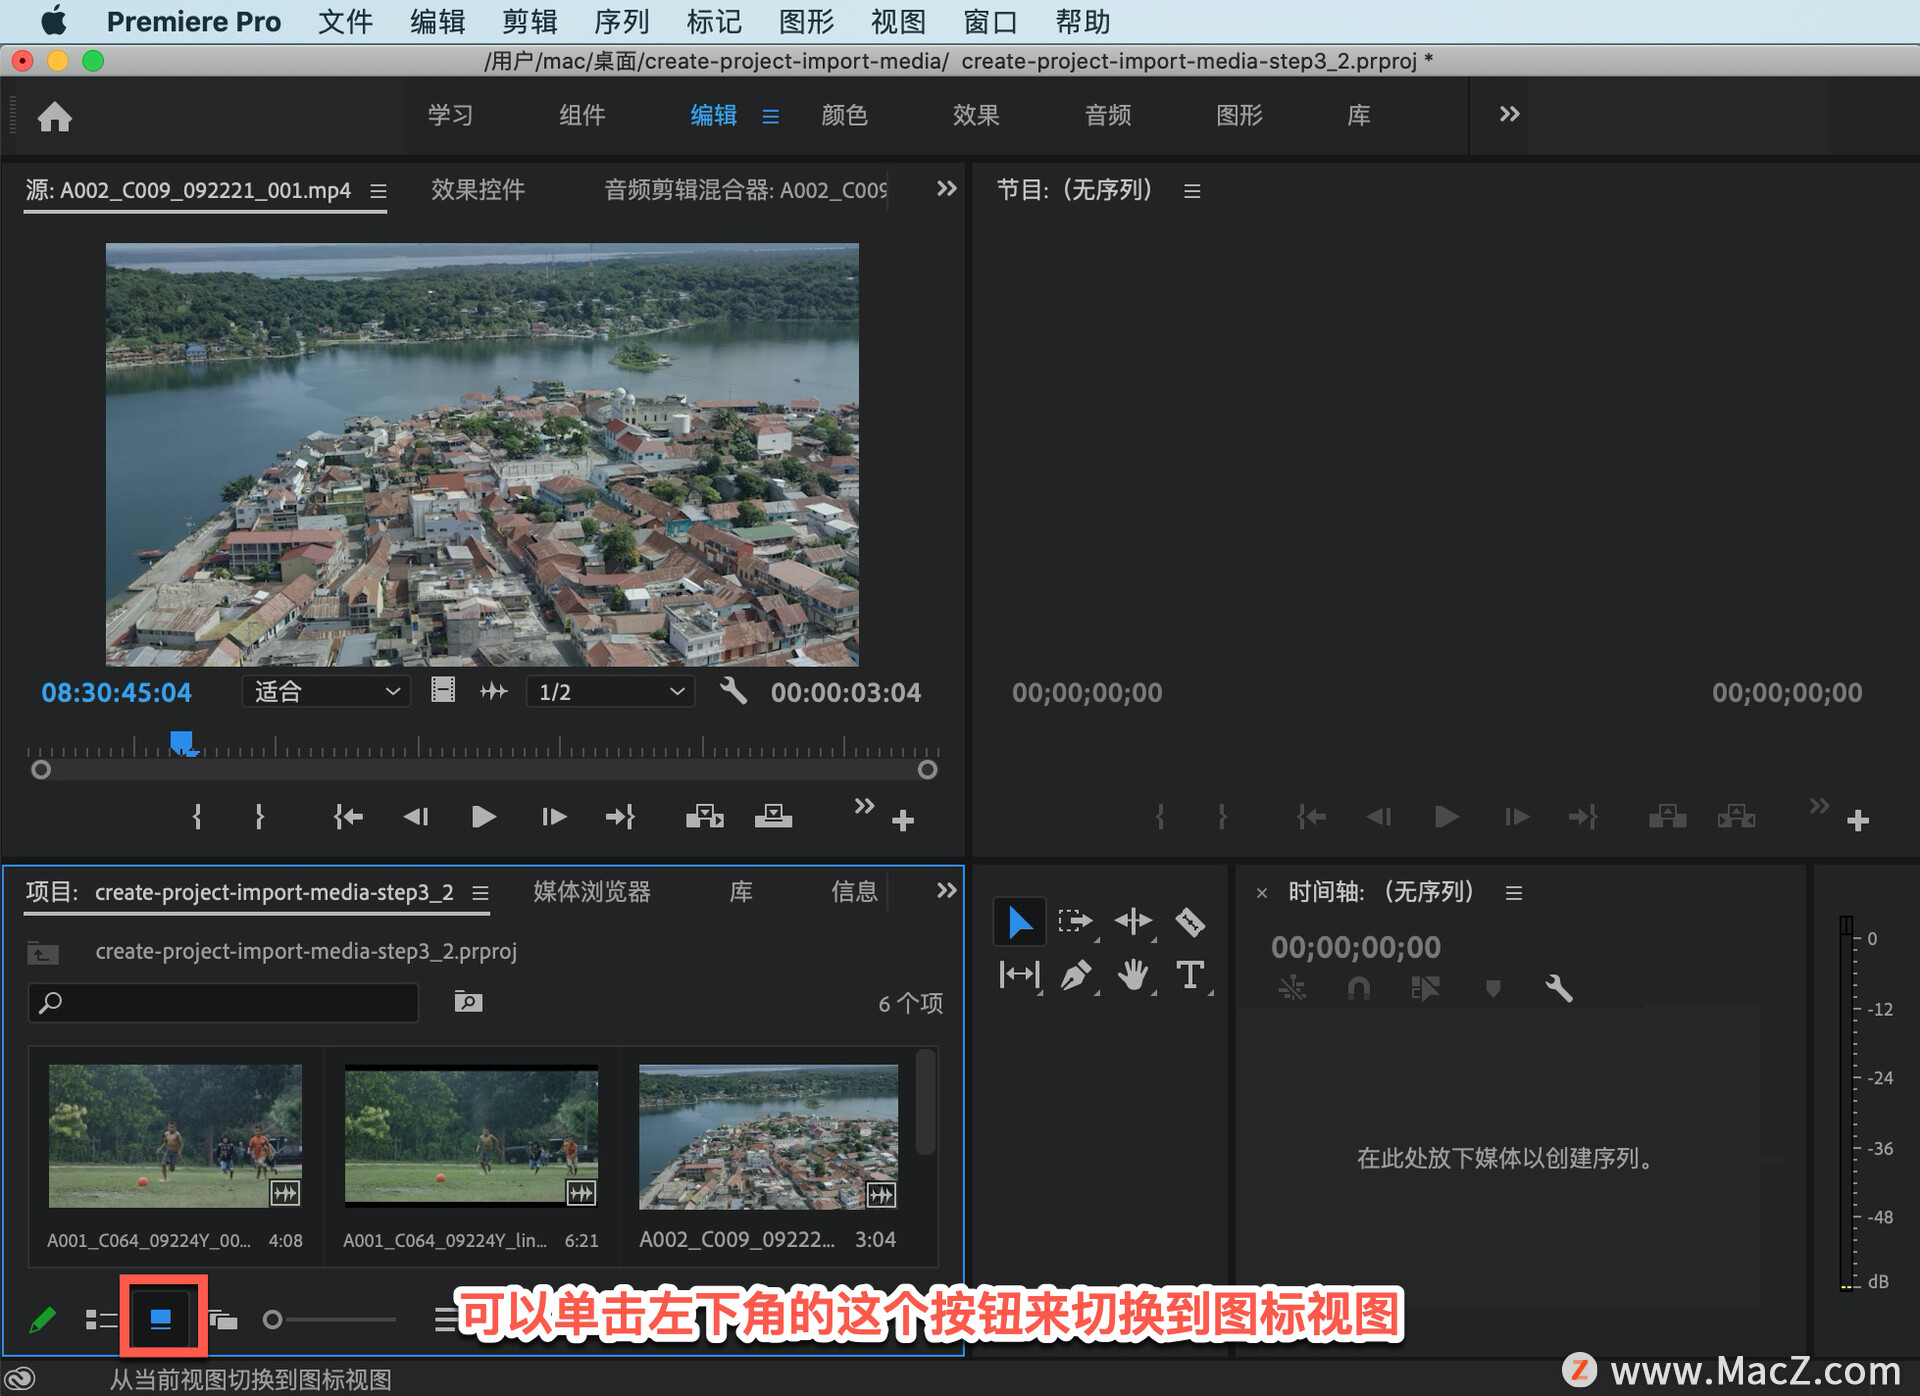Click Overwrite button in source monitor
1920x1396 pixels.
coord(773,817)
